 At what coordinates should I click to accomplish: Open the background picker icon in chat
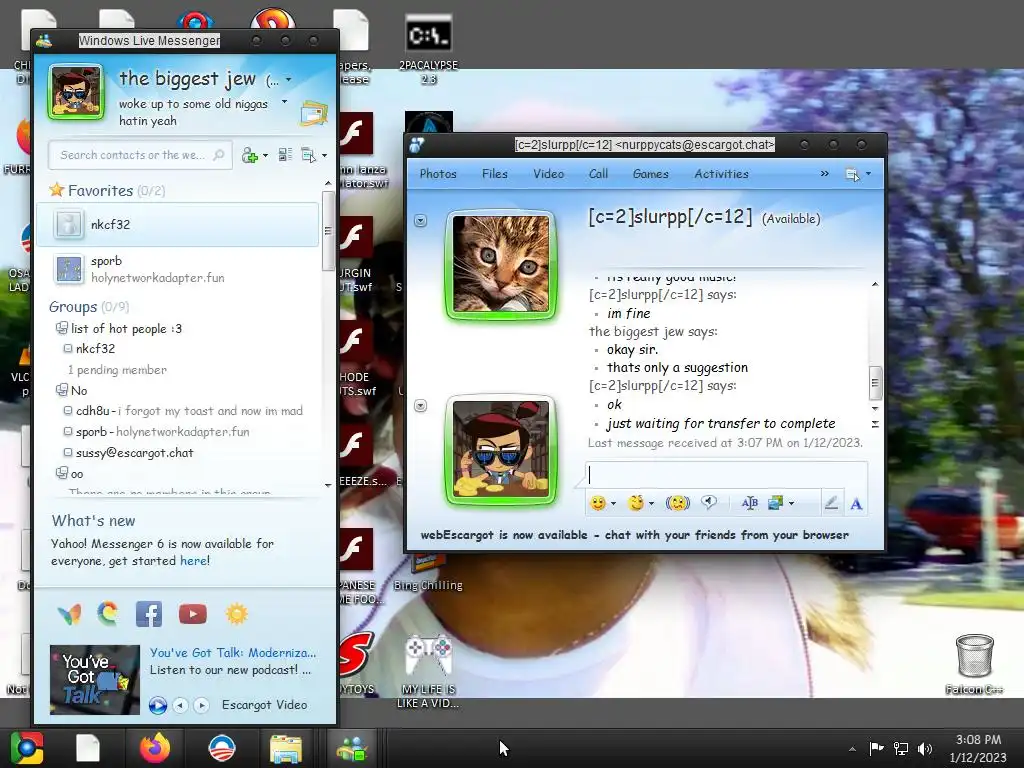[776, 503]
